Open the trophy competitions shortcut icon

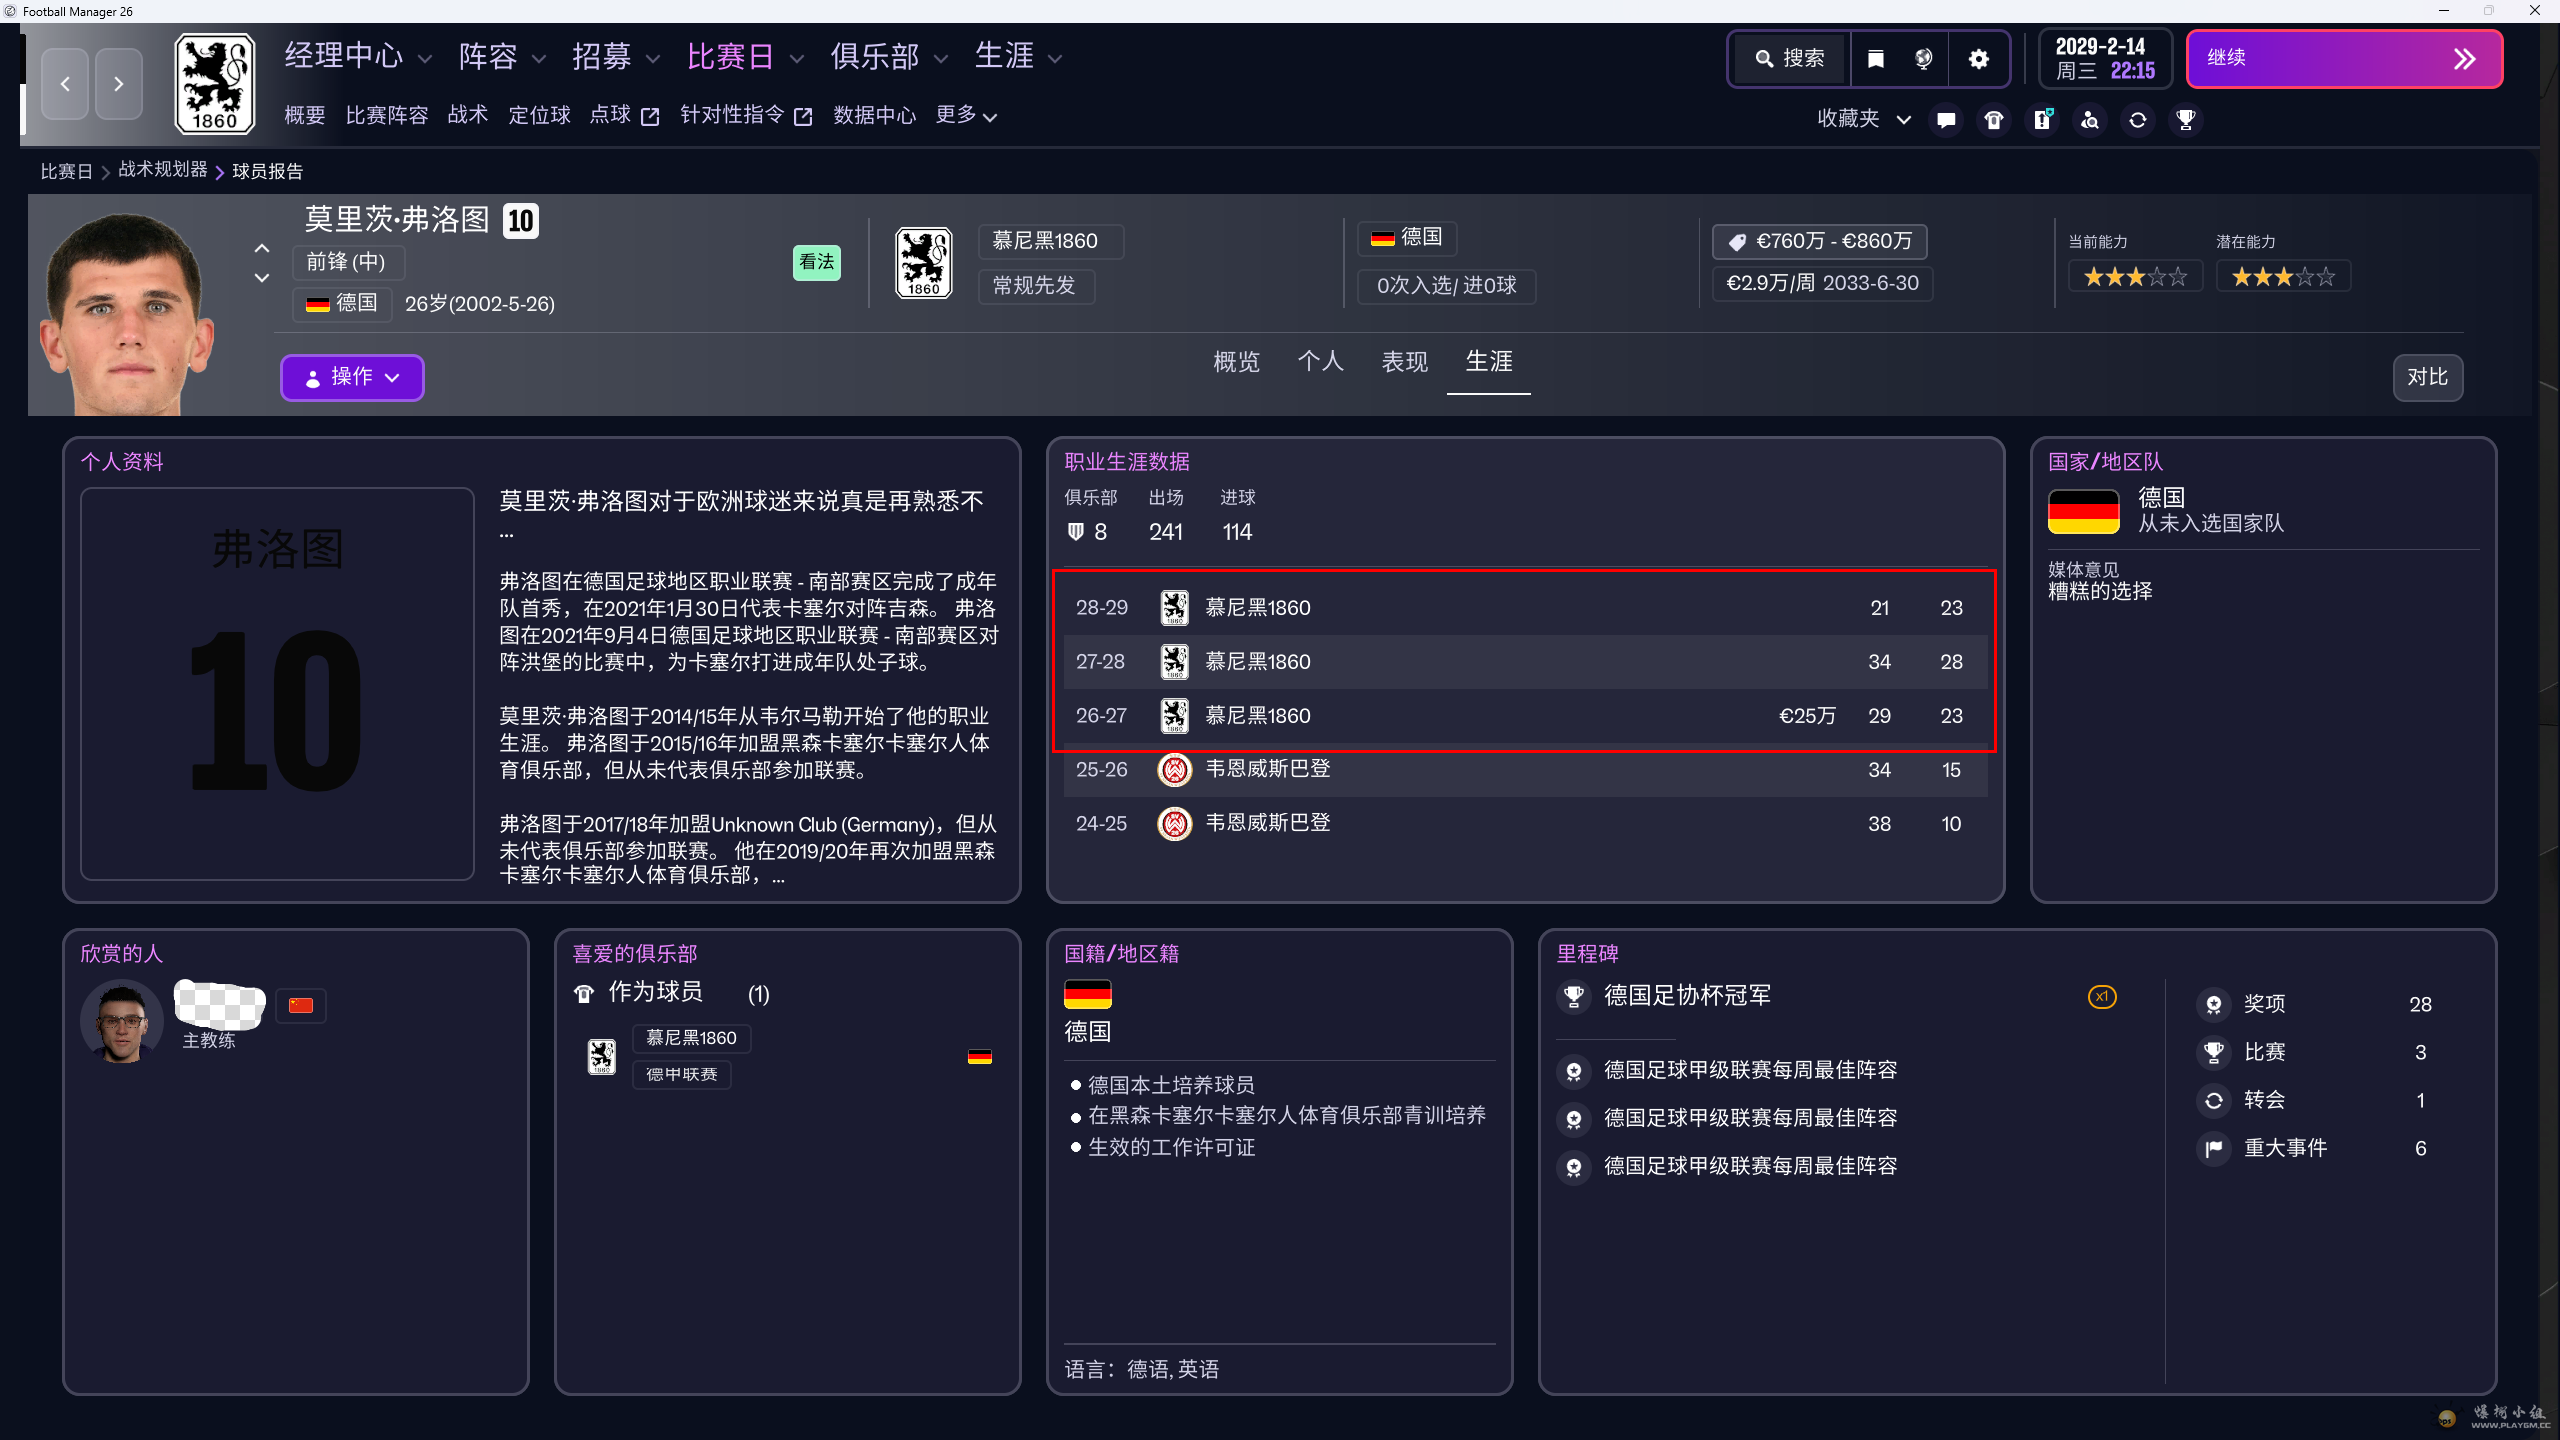click(x=2186, y=120)
